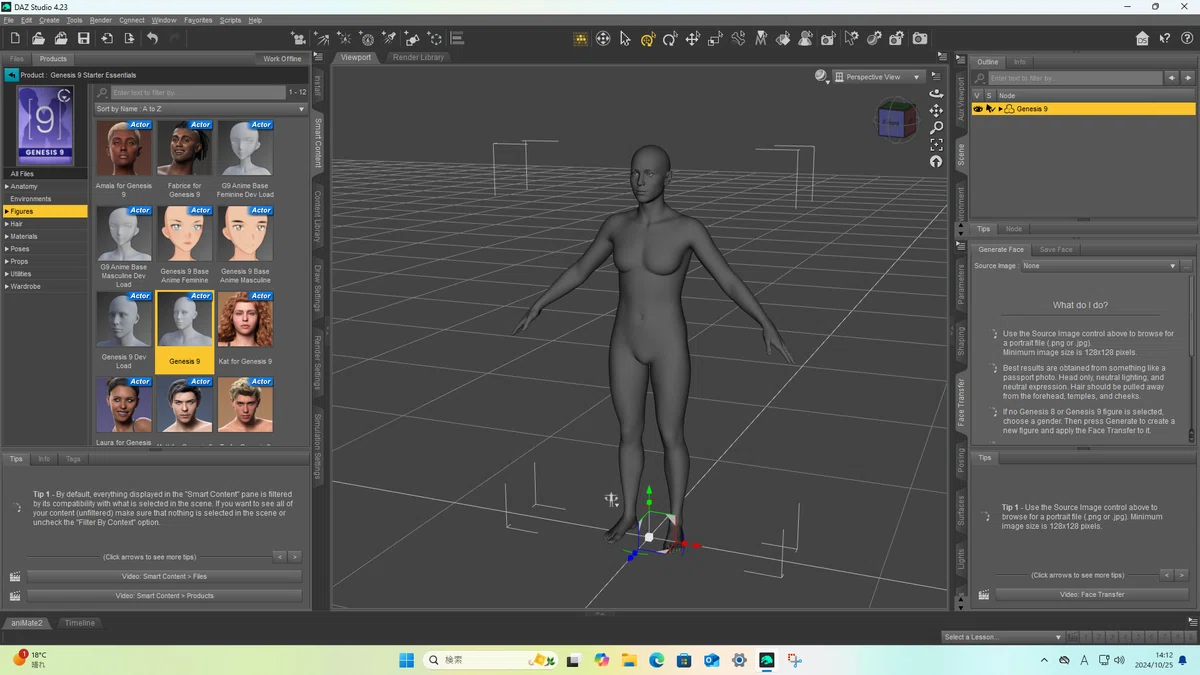Go back using the teal Product arrow

coord(11,75)
